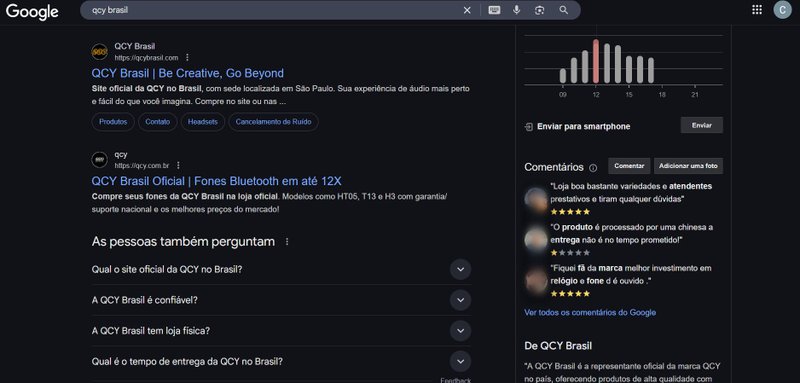Click into the Google search field
This screenshot has width=800, height=383.
270,10
